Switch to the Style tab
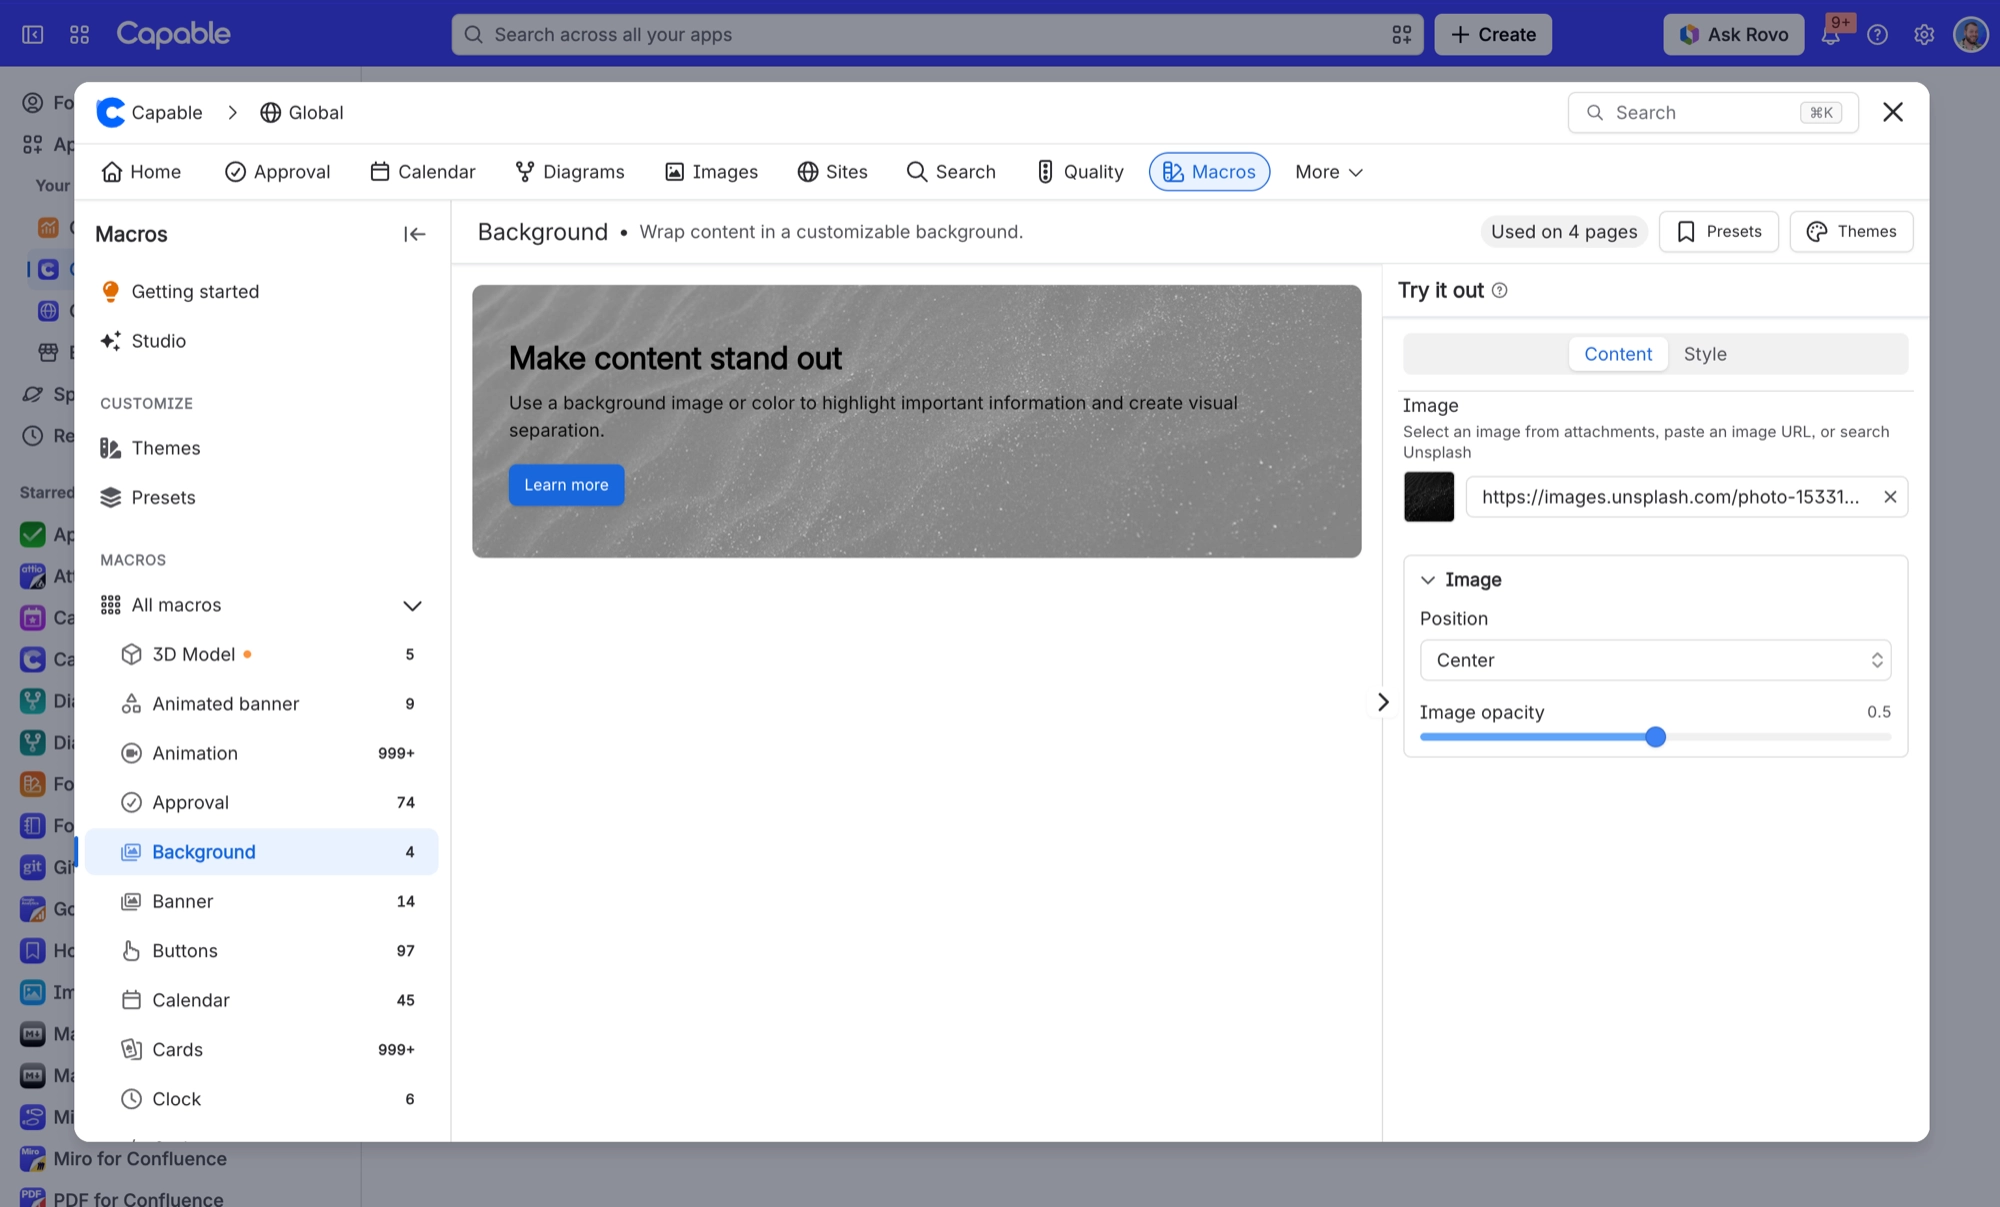 (1705, 354)
